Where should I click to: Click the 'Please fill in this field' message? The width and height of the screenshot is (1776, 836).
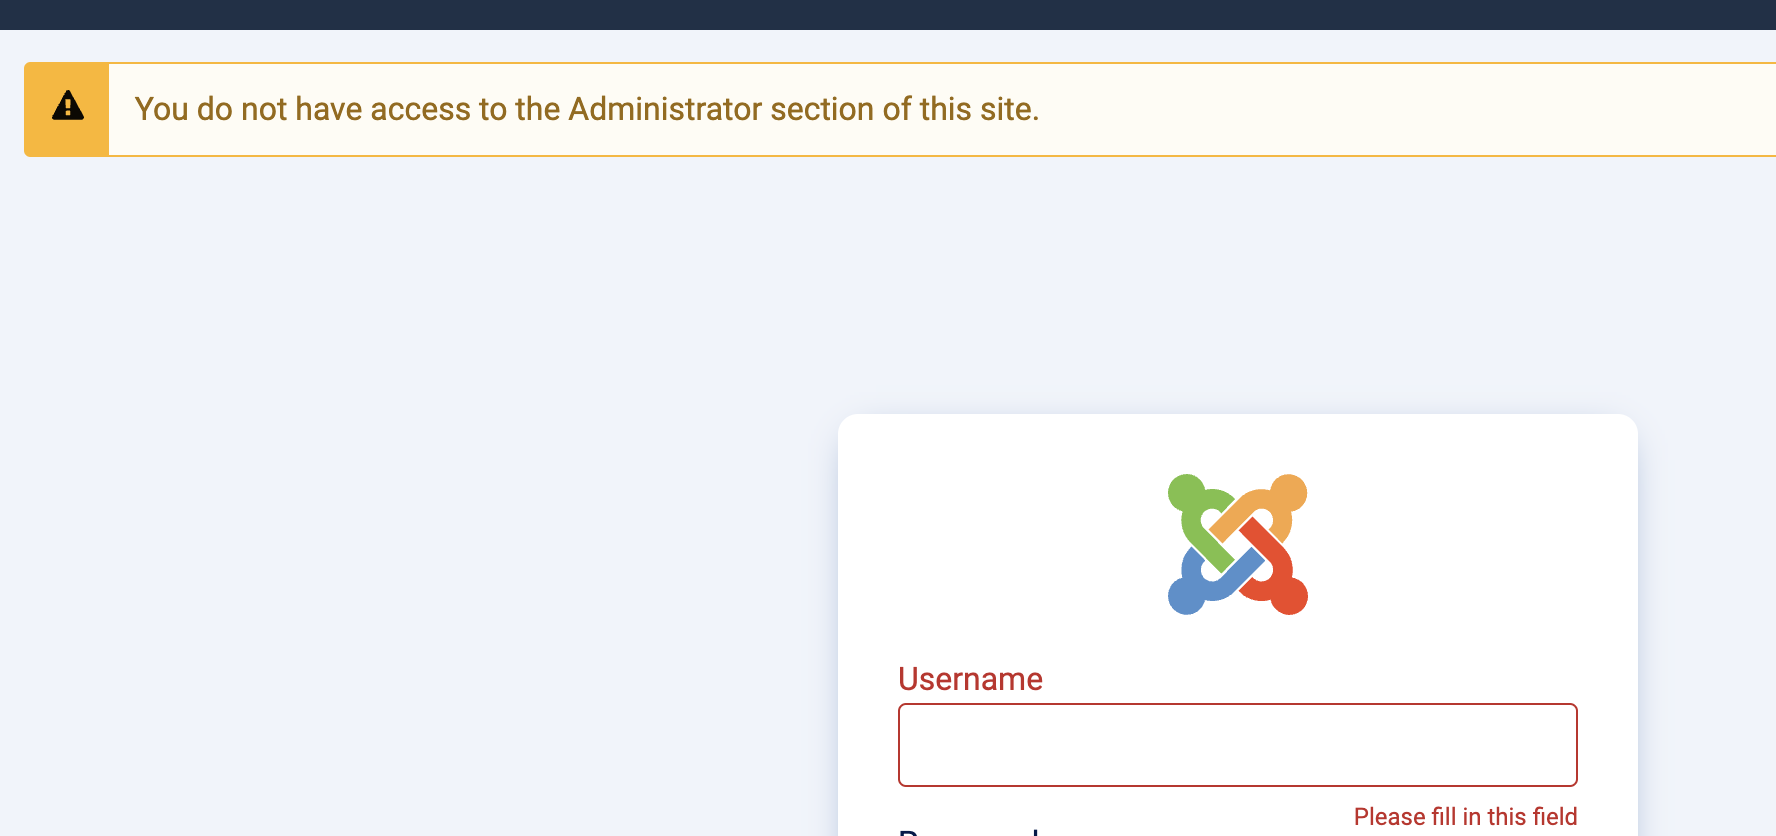click(1464, 816)
